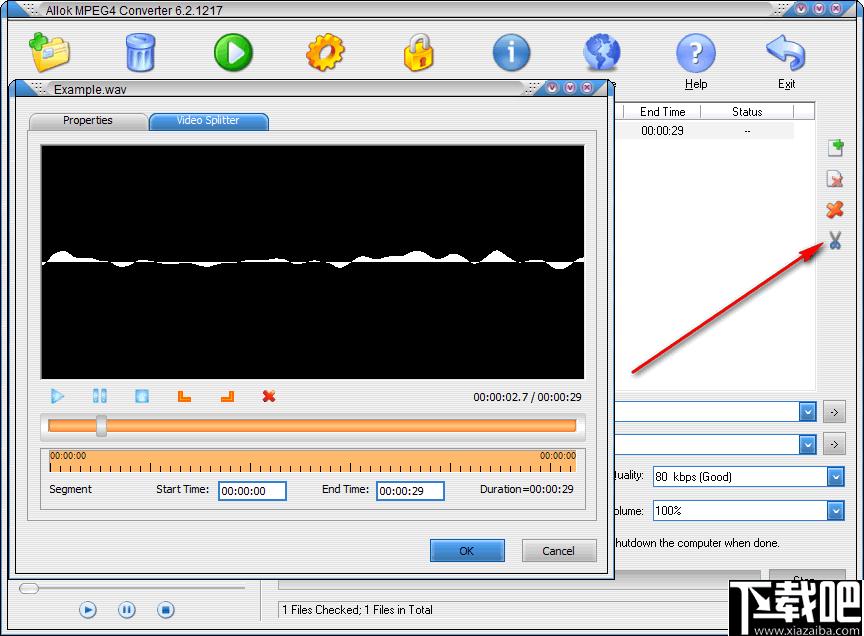Click the End Time column header
This screenshot has width=864, height=636.
pos(662,112)
